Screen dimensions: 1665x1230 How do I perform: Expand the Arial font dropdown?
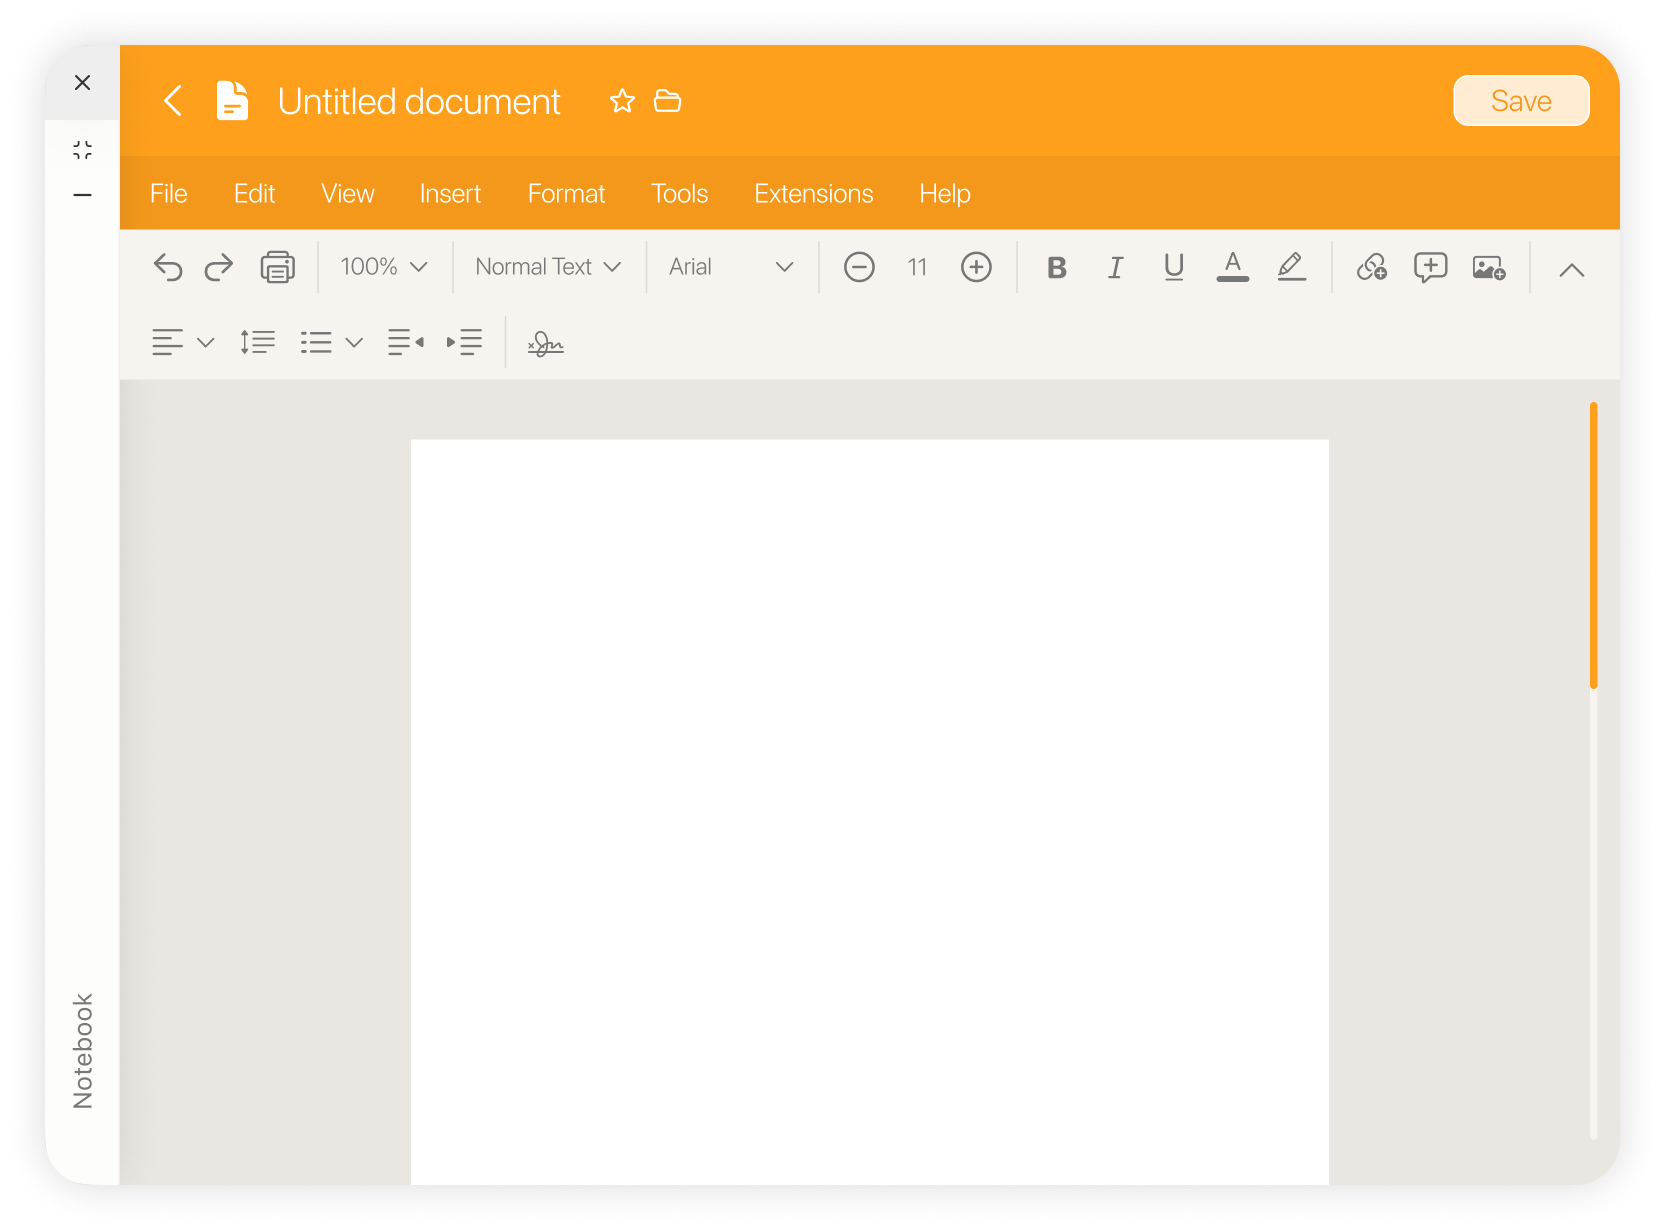731,267
